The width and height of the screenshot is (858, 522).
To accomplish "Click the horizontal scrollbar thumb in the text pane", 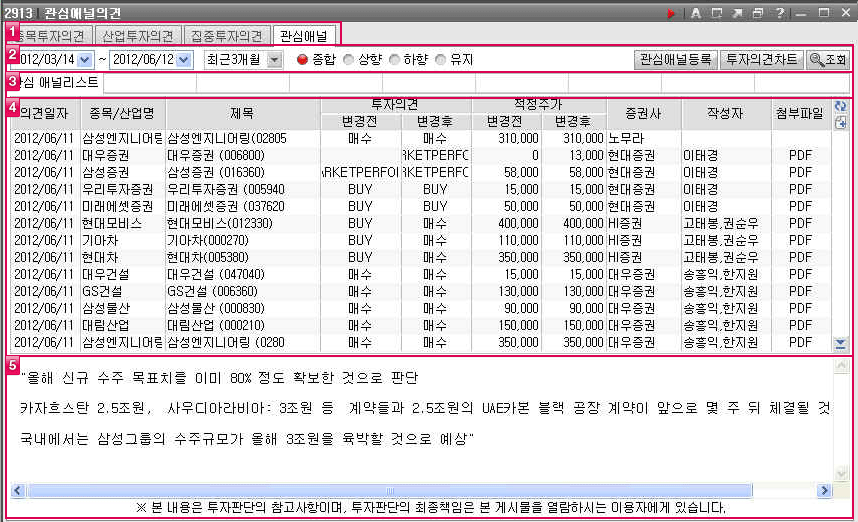I will click(x=390, y=490).
